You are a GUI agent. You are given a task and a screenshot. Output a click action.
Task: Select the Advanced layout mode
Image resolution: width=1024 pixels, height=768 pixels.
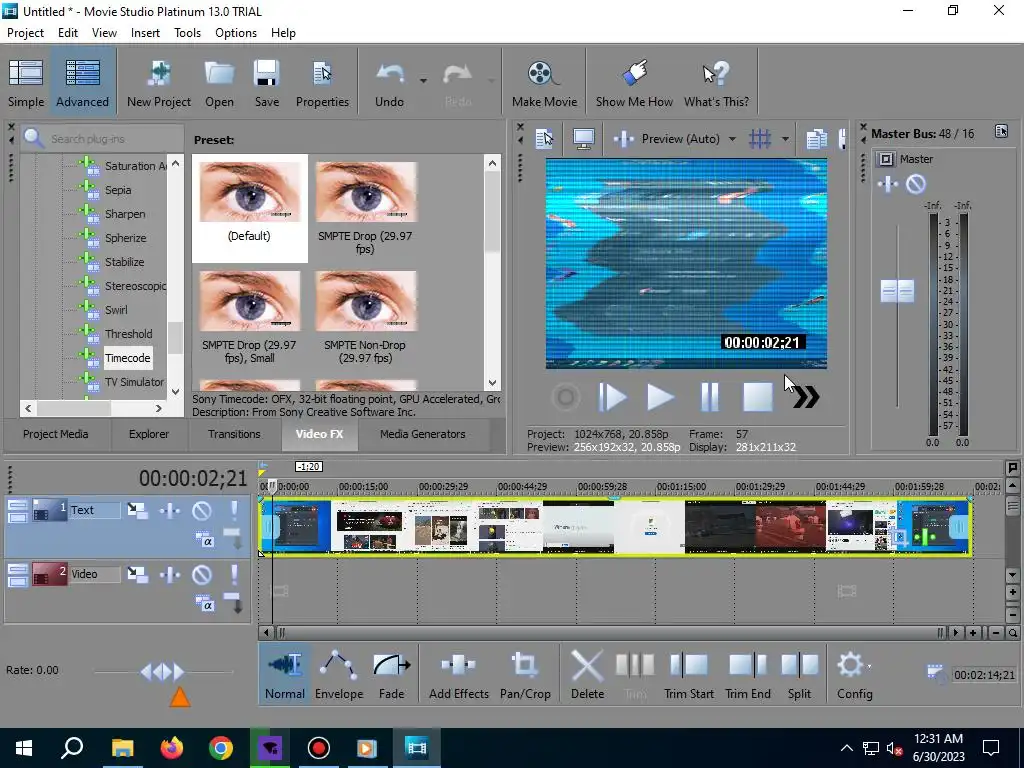[x=82, y=82]
